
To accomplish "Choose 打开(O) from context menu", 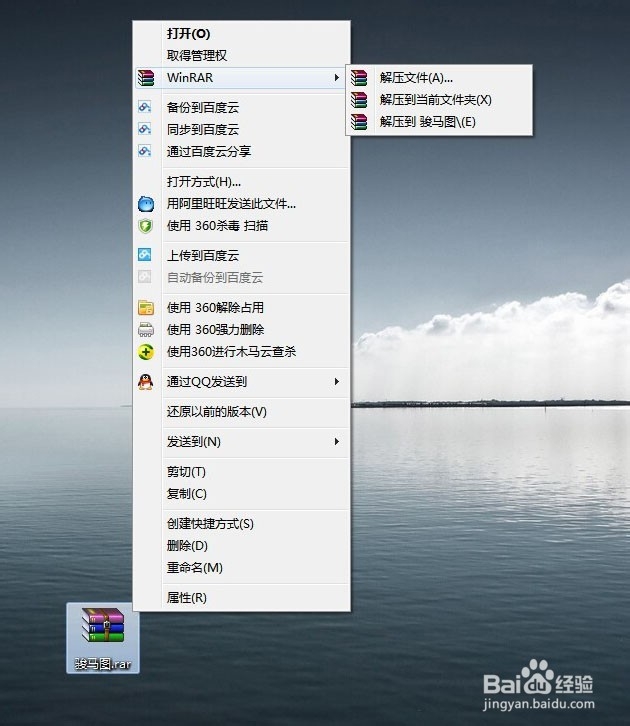I will (241, 33).
